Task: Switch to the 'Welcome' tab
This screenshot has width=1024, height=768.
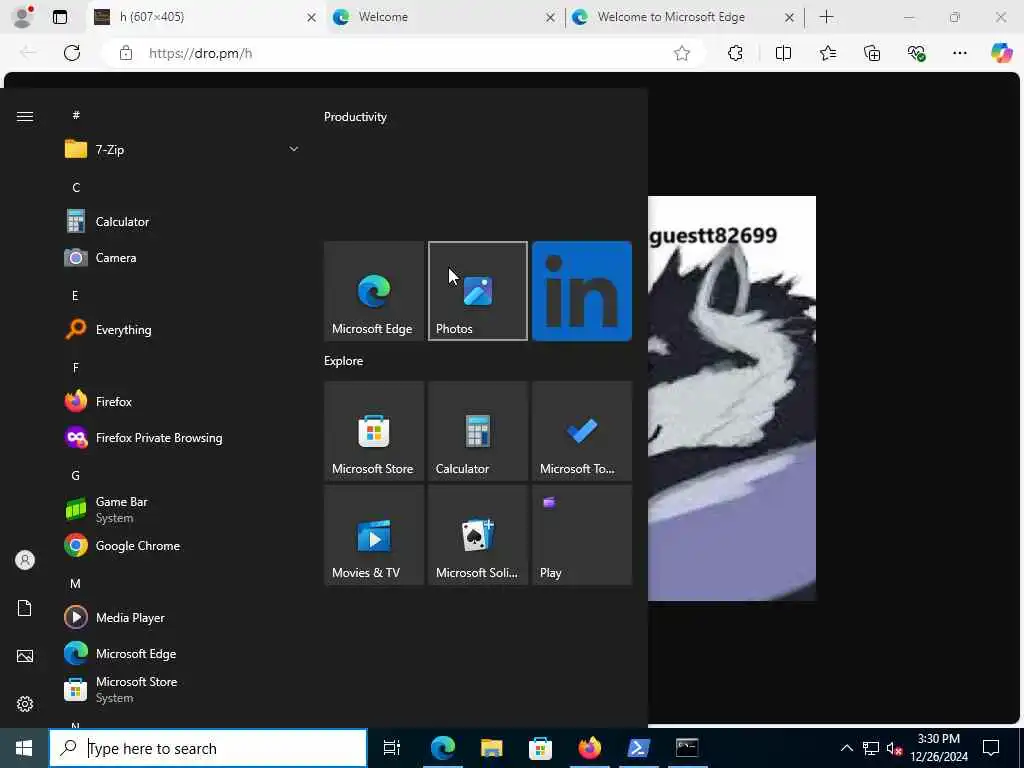Action: tap(445, 17)
